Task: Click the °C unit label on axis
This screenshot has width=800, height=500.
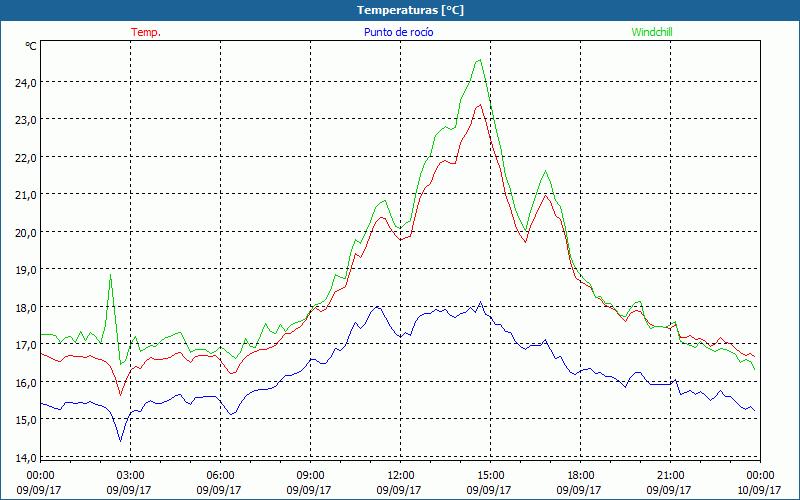Action: 31,46
